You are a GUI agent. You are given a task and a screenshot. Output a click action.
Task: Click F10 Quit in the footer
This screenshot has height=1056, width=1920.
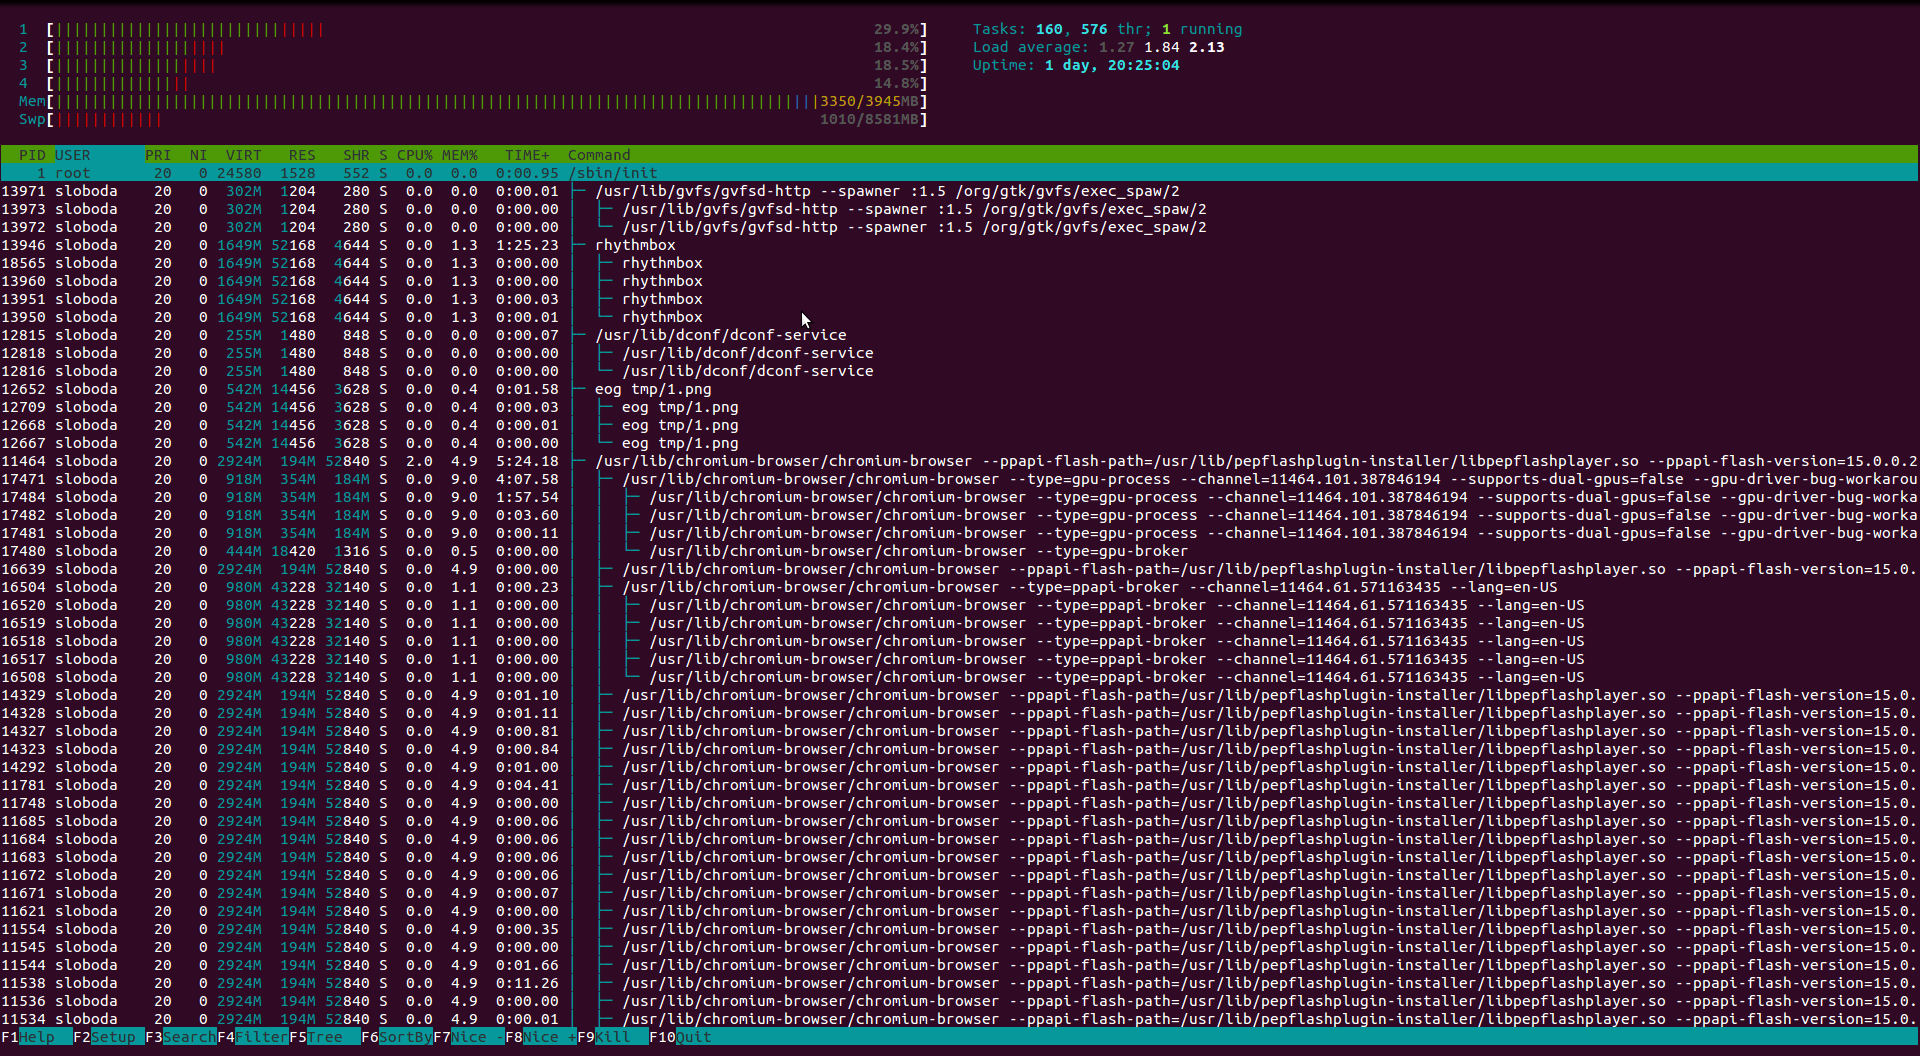pos(681,1037)
